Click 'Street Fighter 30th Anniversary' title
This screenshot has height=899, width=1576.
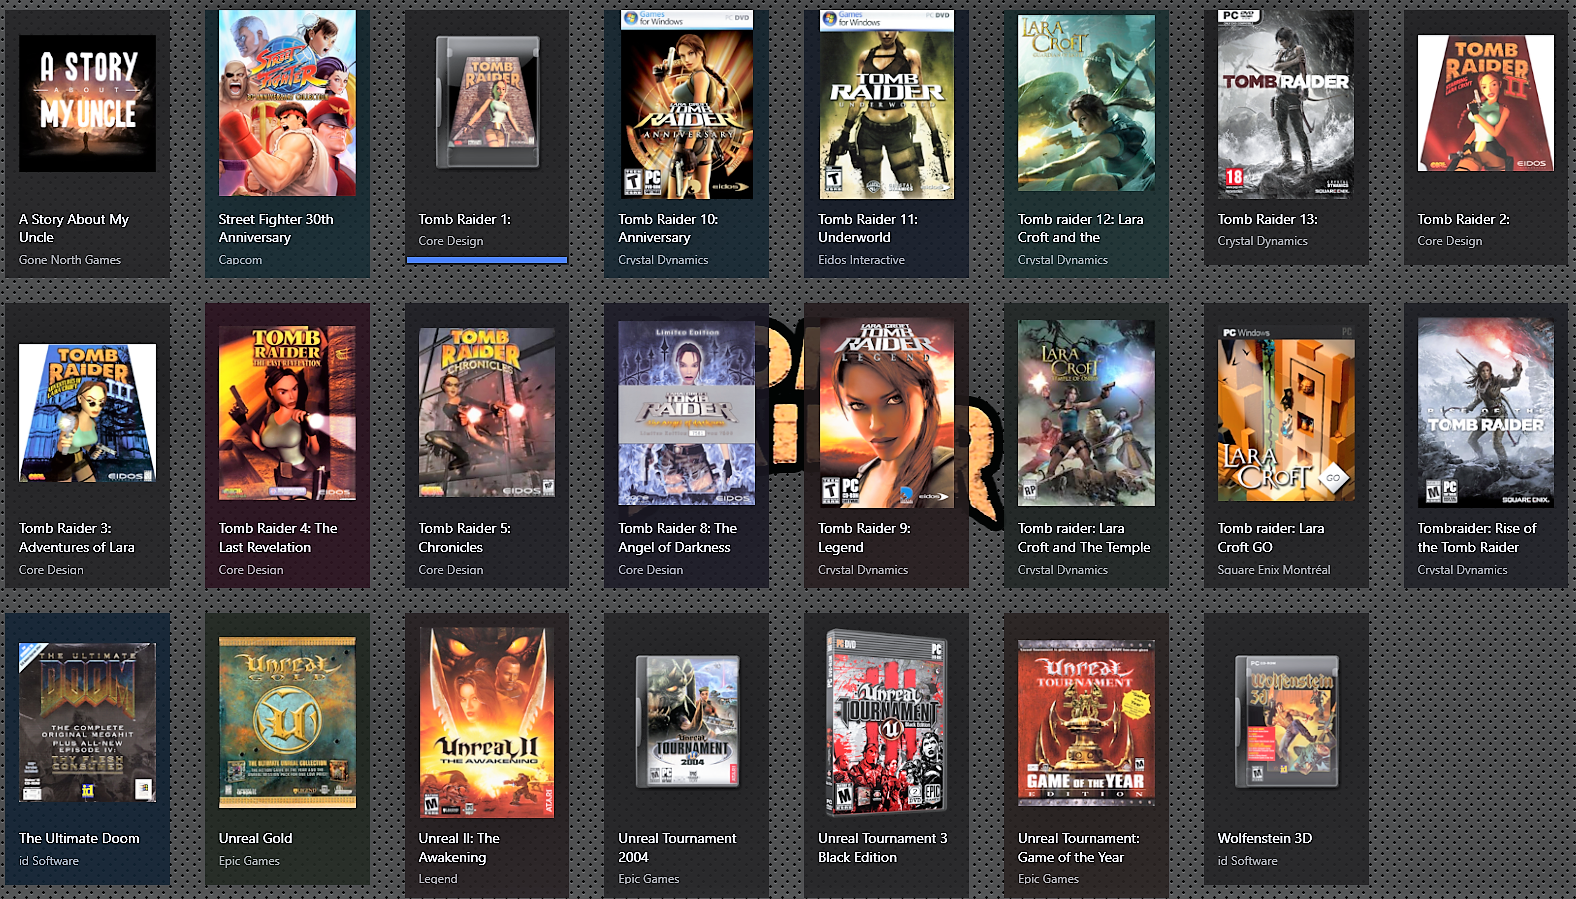[x=276, y=228]
